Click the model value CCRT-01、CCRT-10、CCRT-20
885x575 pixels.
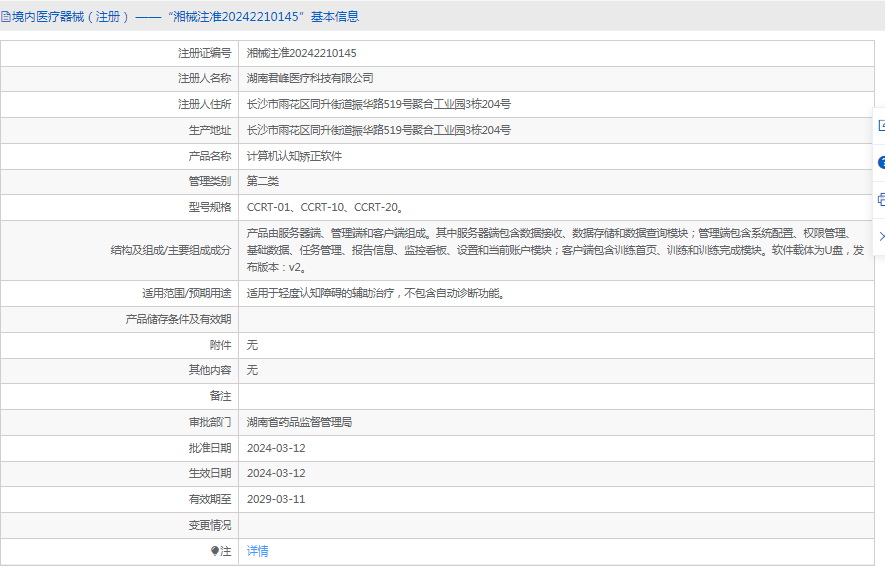(325, 207)
